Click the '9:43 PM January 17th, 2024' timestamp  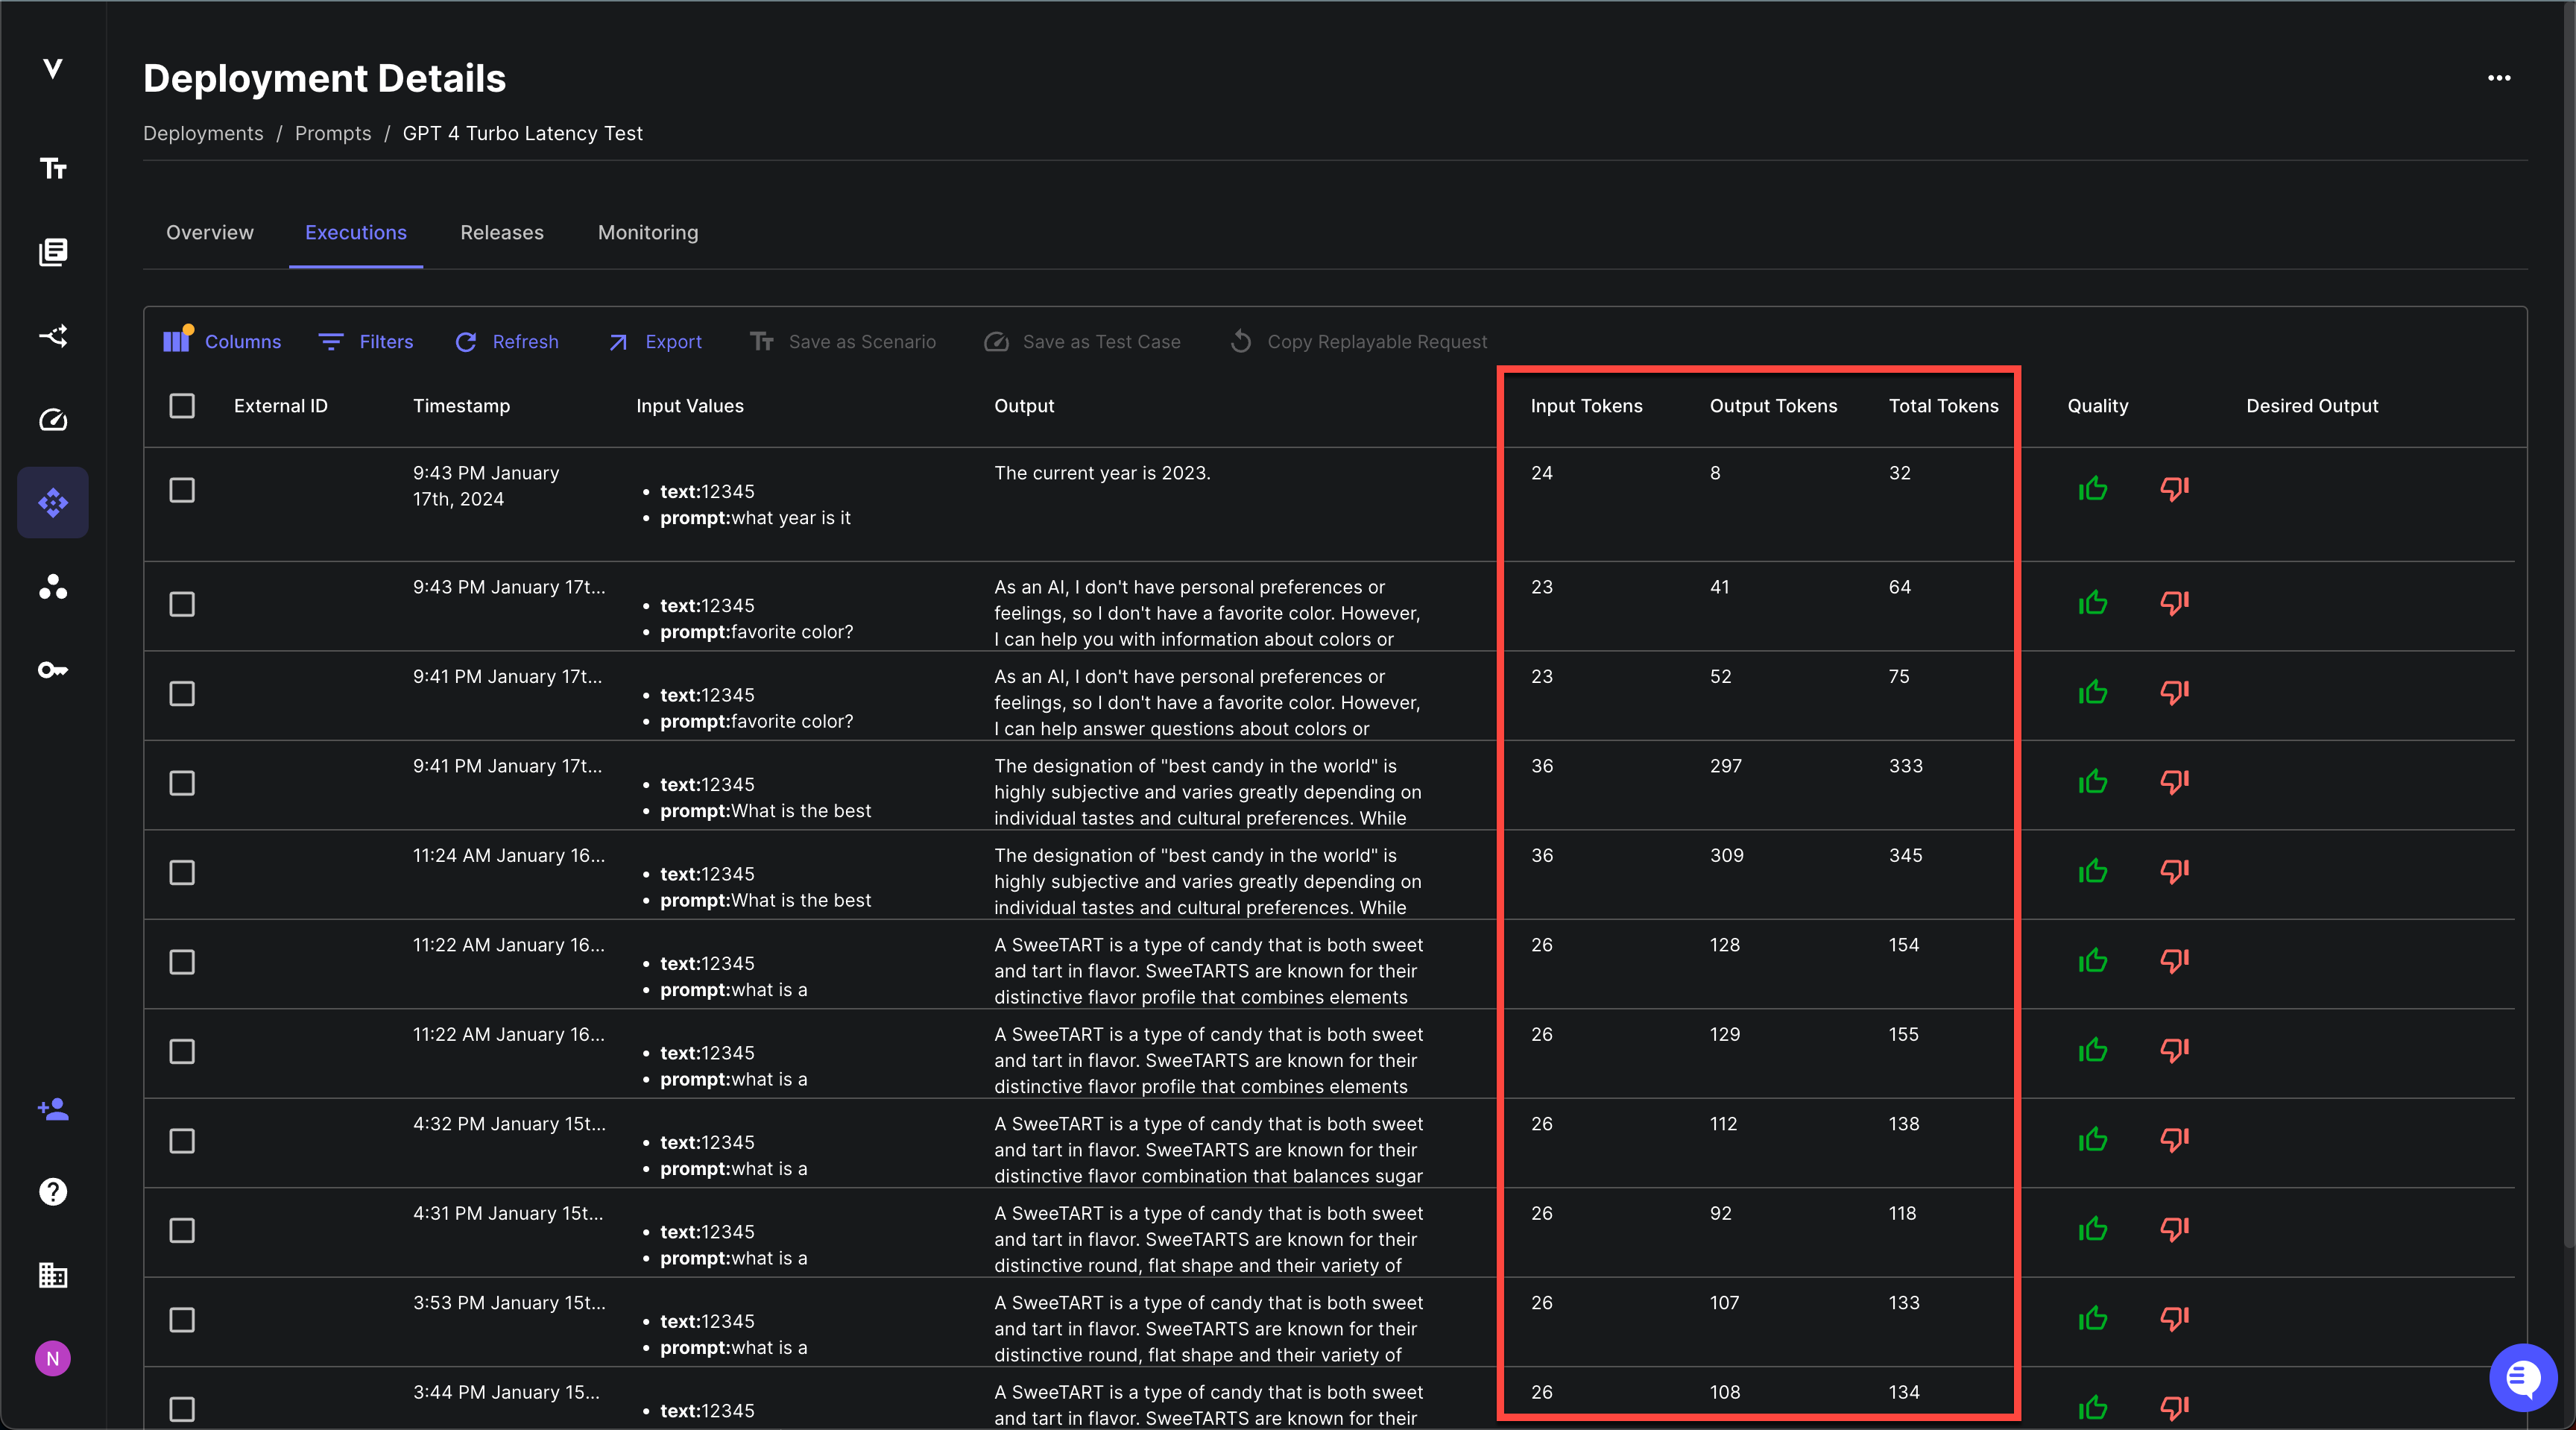485,485
